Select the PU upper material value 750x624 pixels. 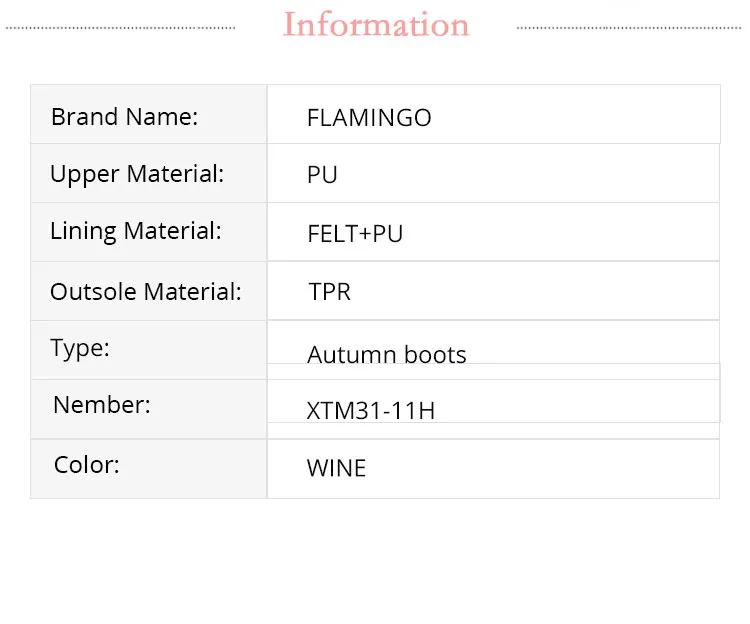322,175
